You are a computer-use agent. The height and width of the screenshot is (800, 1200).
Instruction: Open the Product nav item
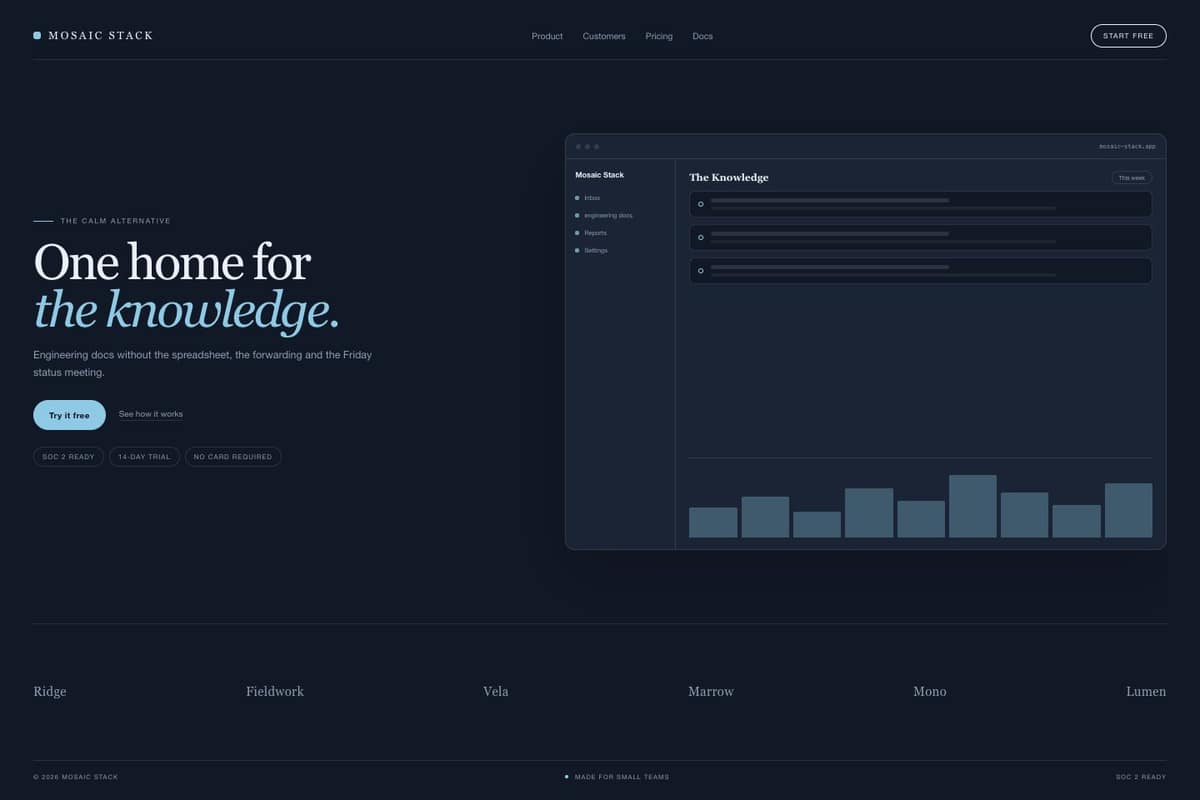[x=547, y=36]
